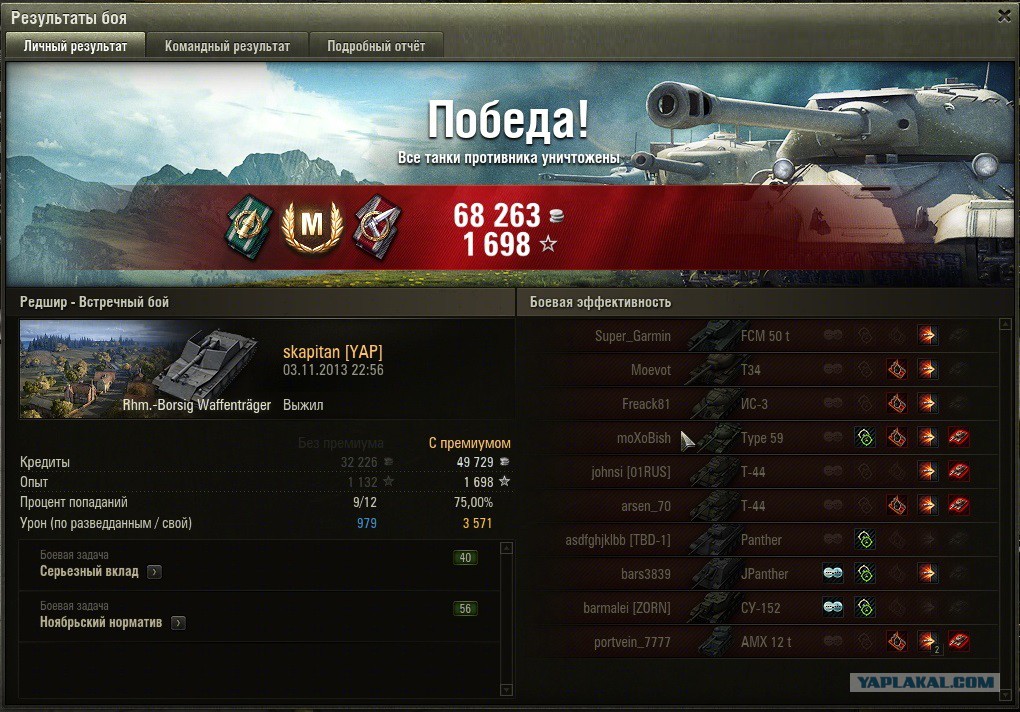Click the kill icon in moXoBish row
Screen dimensions: 1020x712
(x=959, y=438)
